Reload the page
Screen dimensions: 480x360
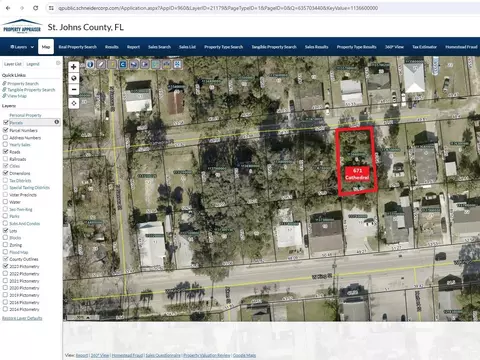[x=35, y=8]
